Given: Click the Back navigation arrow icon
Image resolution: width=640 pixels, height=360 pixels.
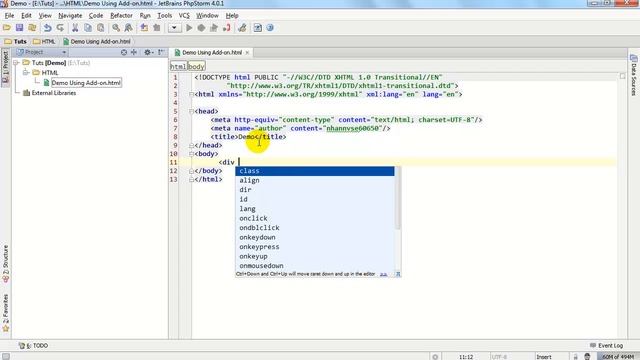Looking at the screenshot, I should (x=144, y=28).
